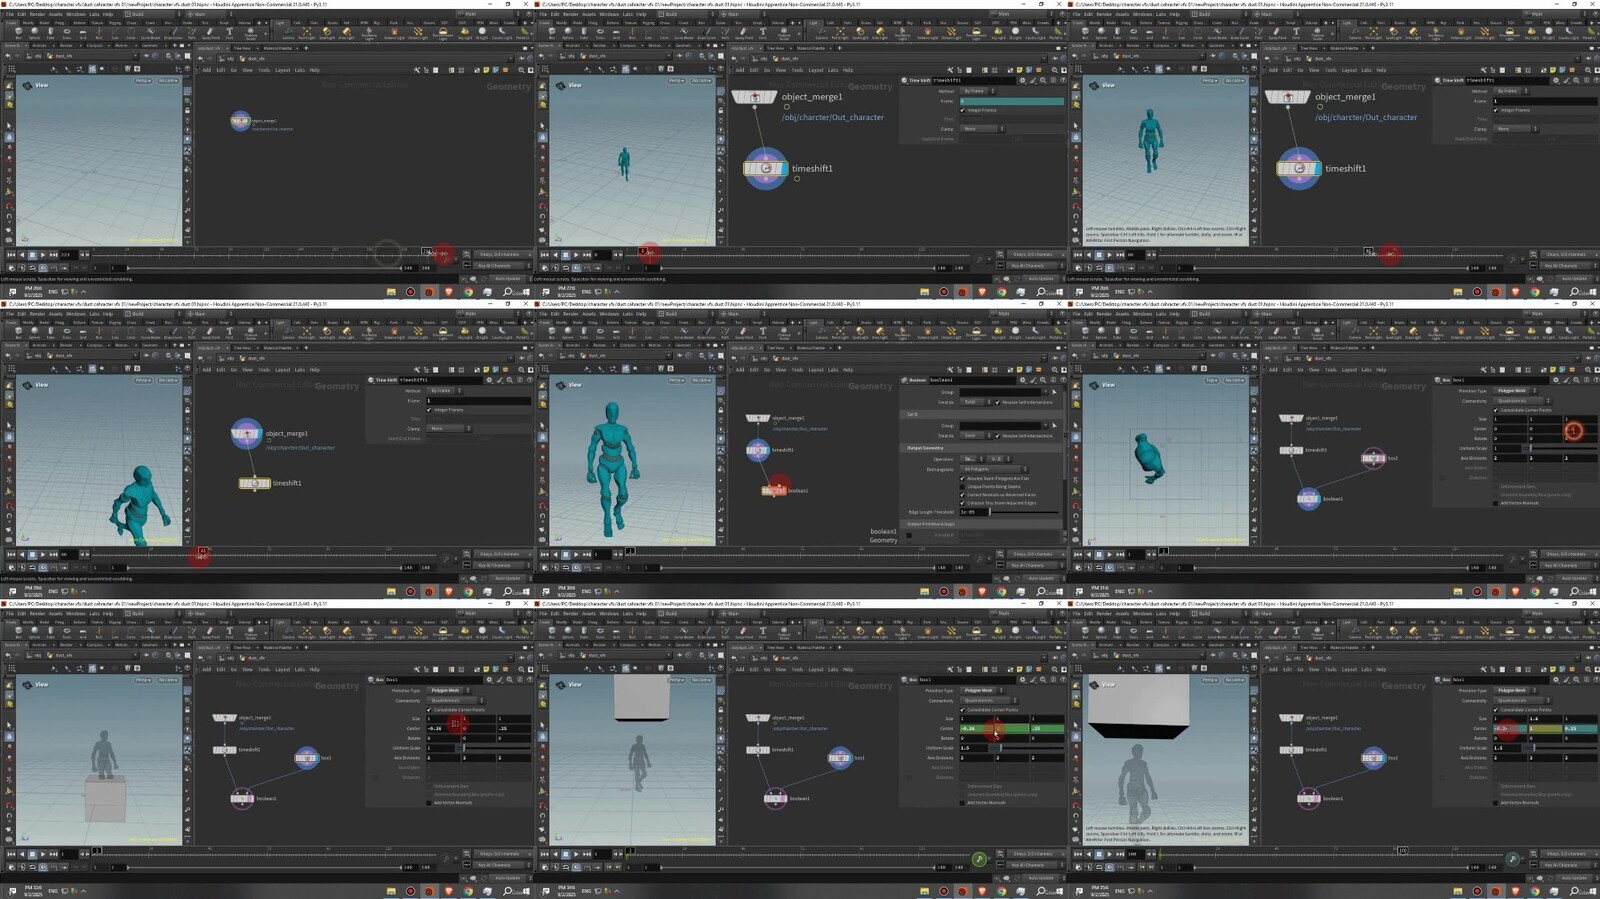The width and height of the screenshot is (1600, 899).
Task: Click Auto Update button in Boolean parameters window
Action: pyautogui.click(x=1041, y=578)
